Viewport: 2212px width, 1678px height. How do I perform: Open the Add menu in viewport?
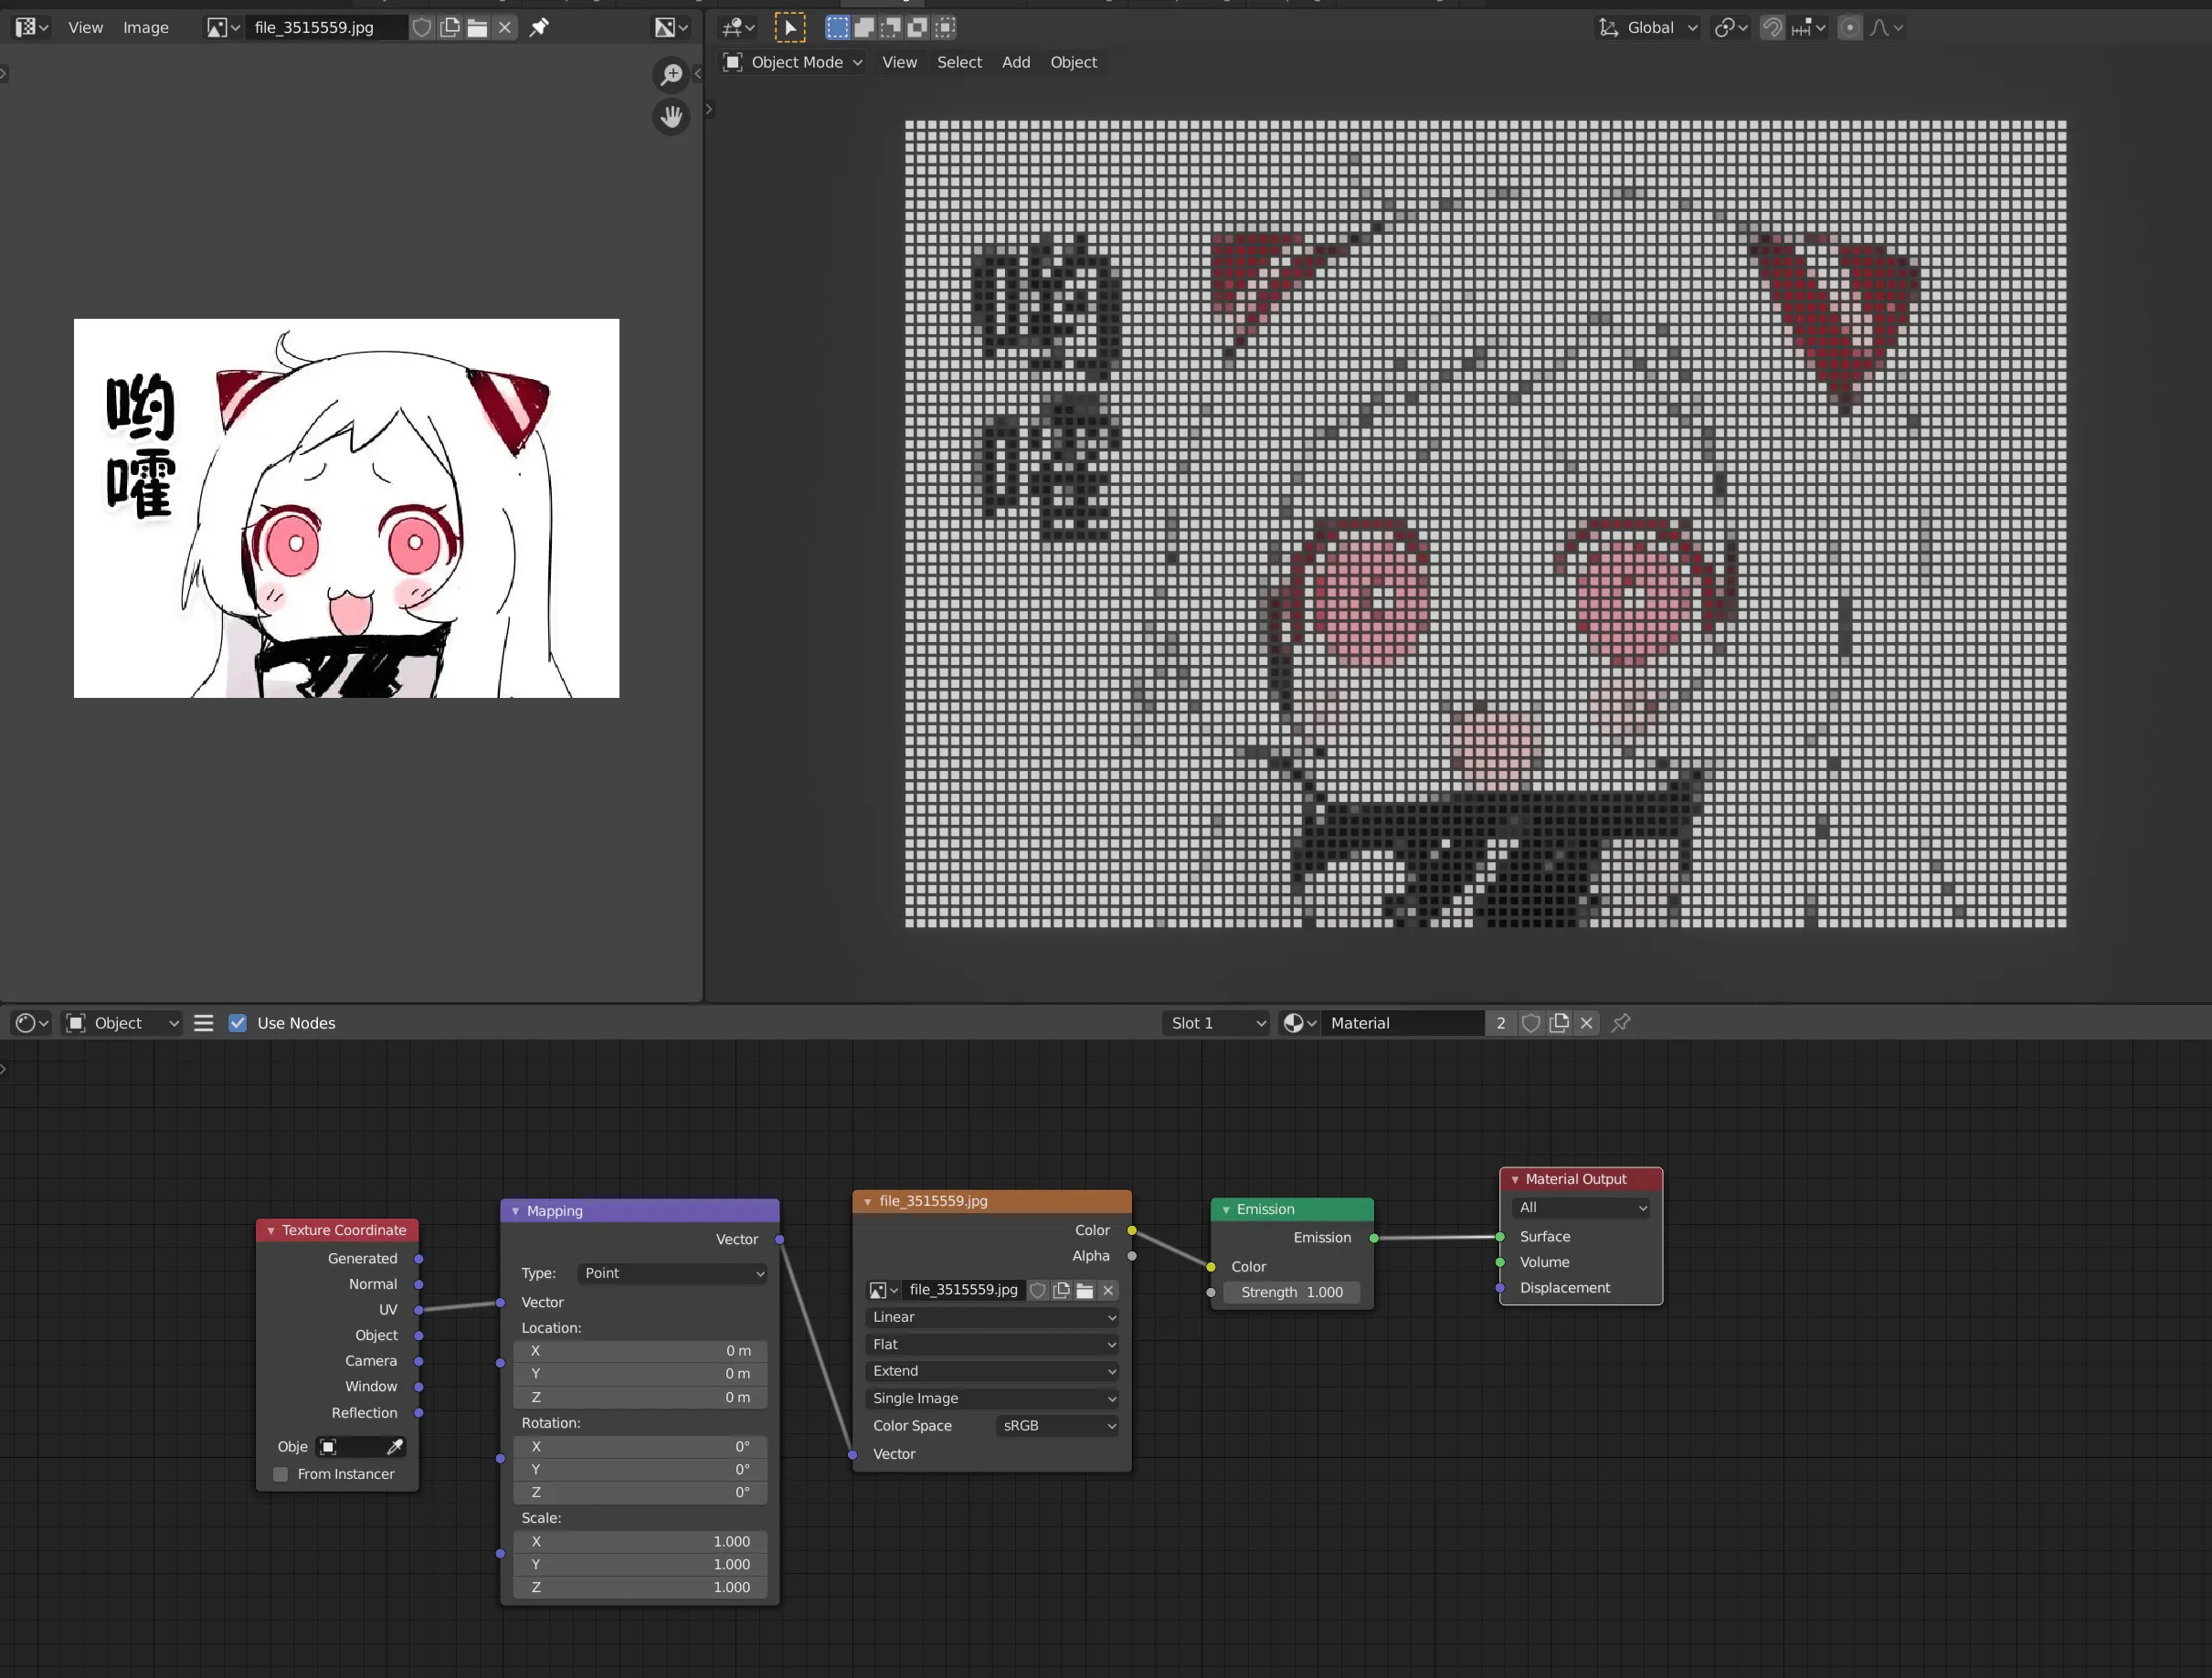(1015, 62)
